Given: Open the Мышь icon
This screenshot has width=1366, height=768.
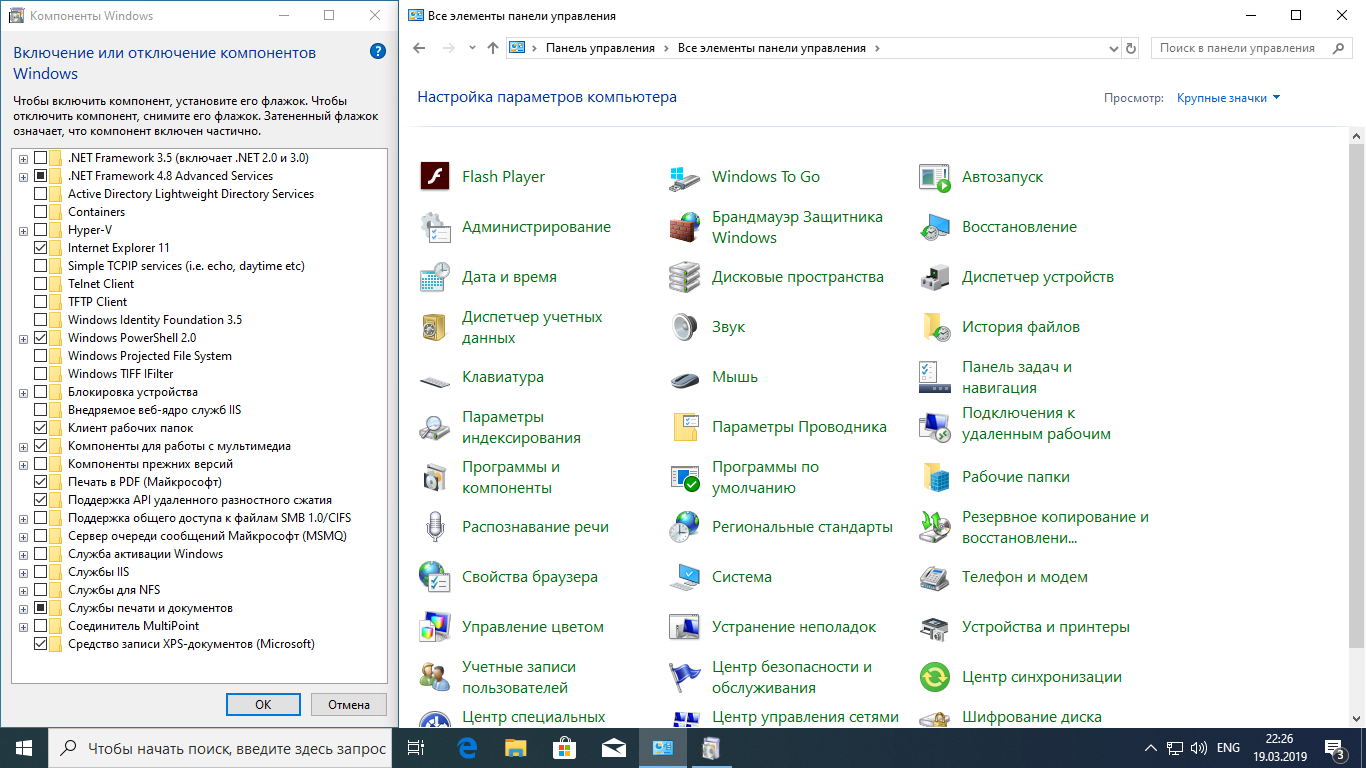Looking at the screenshot, I should tap(685, 379).
